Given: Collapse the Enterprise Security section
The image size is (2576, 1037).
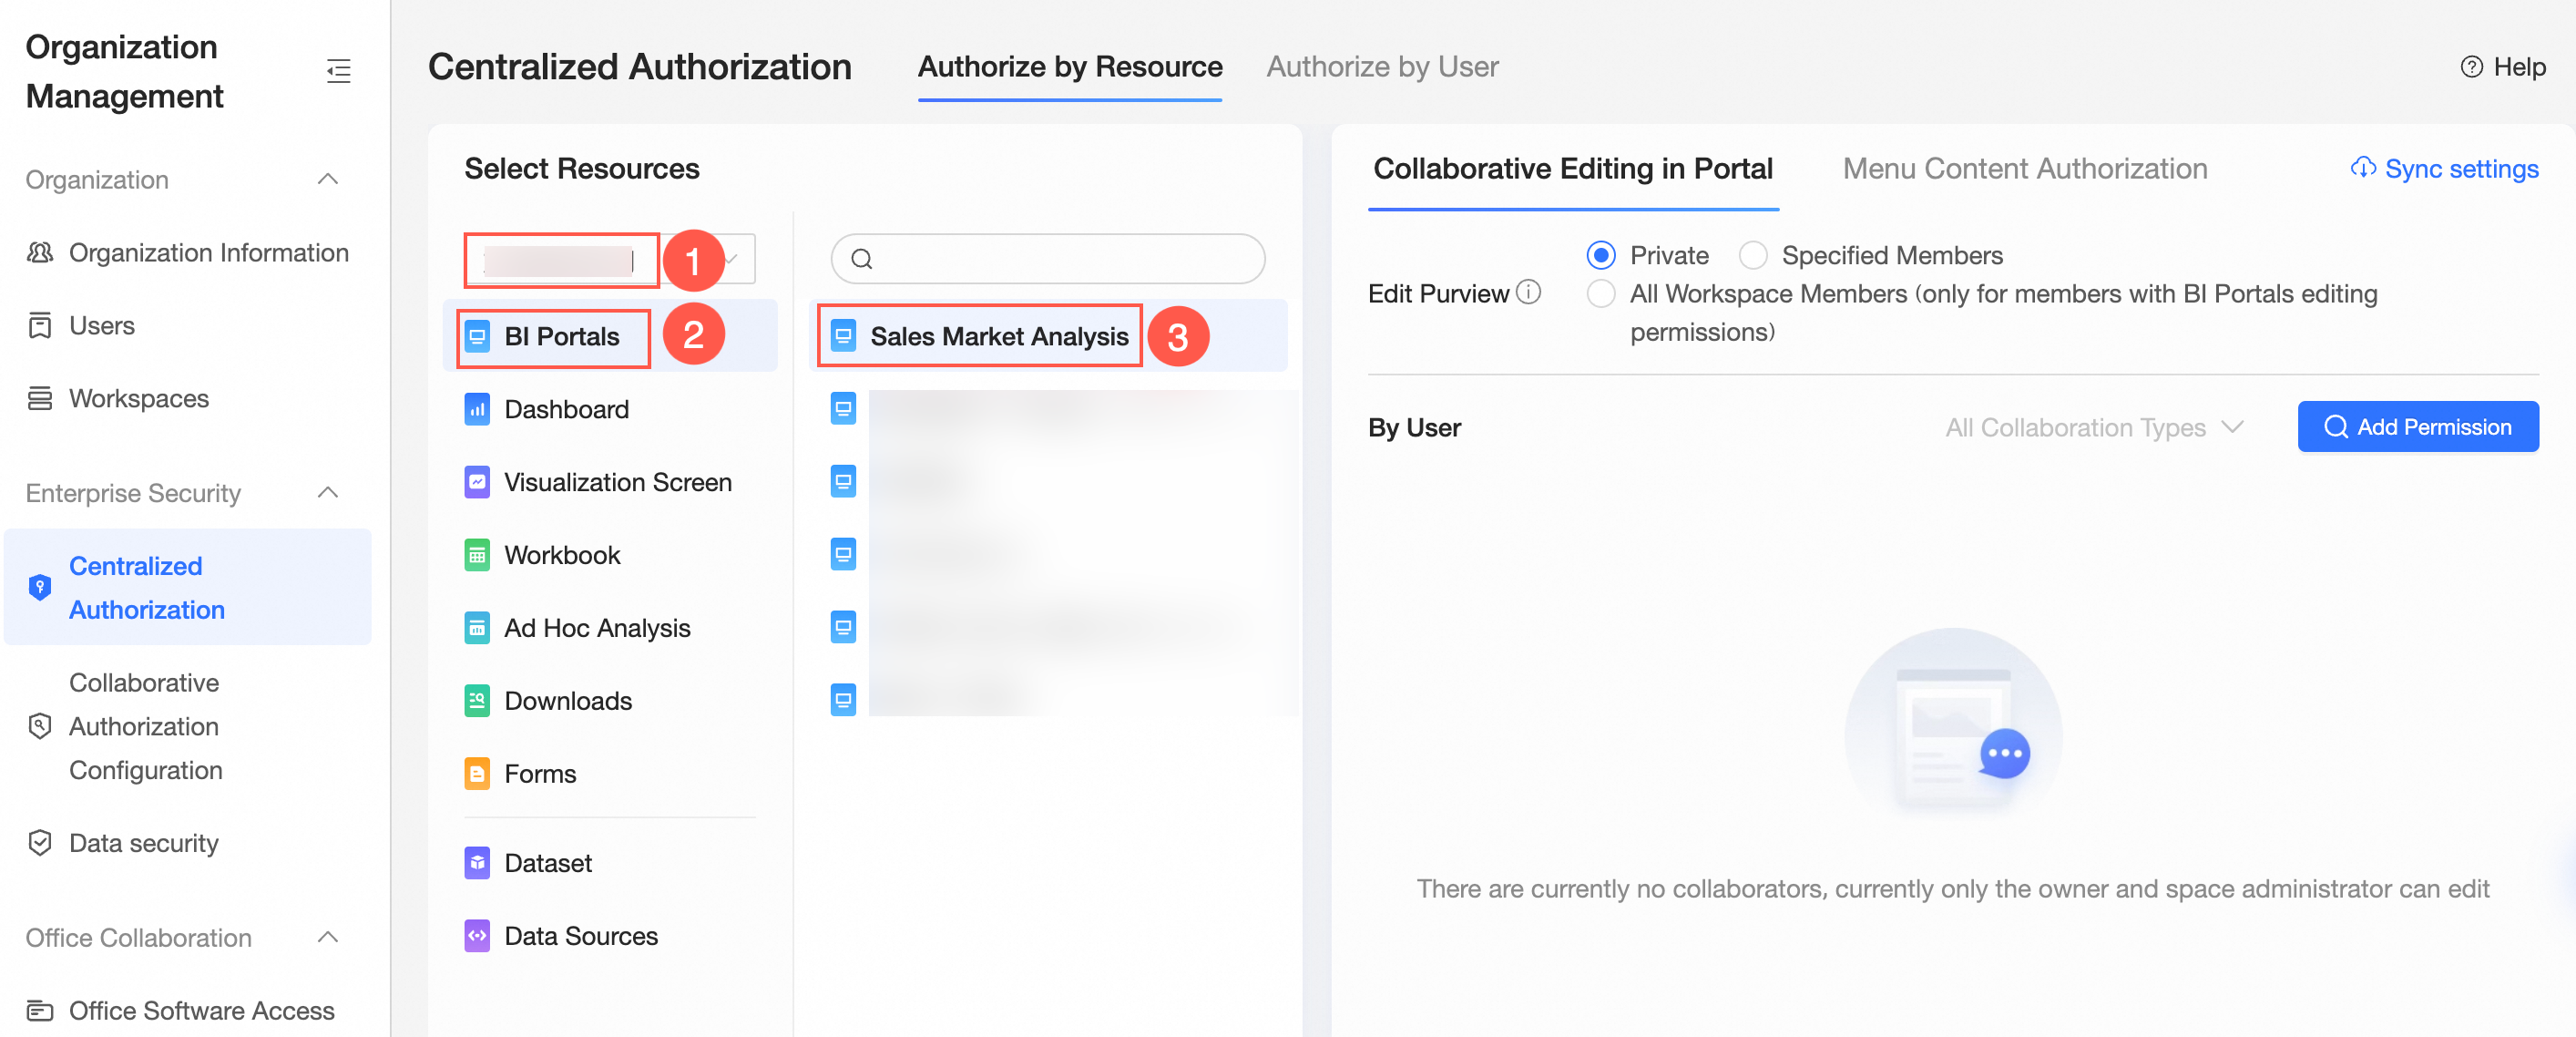Looking at the screenshot, I should [x=328, y=493].
